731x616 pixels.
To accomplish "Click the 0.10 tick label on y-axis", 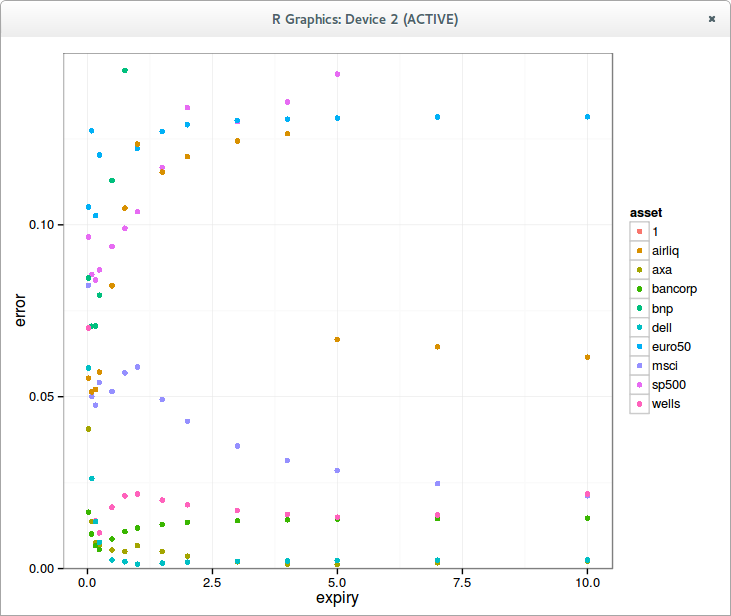I will coord(41,225).
